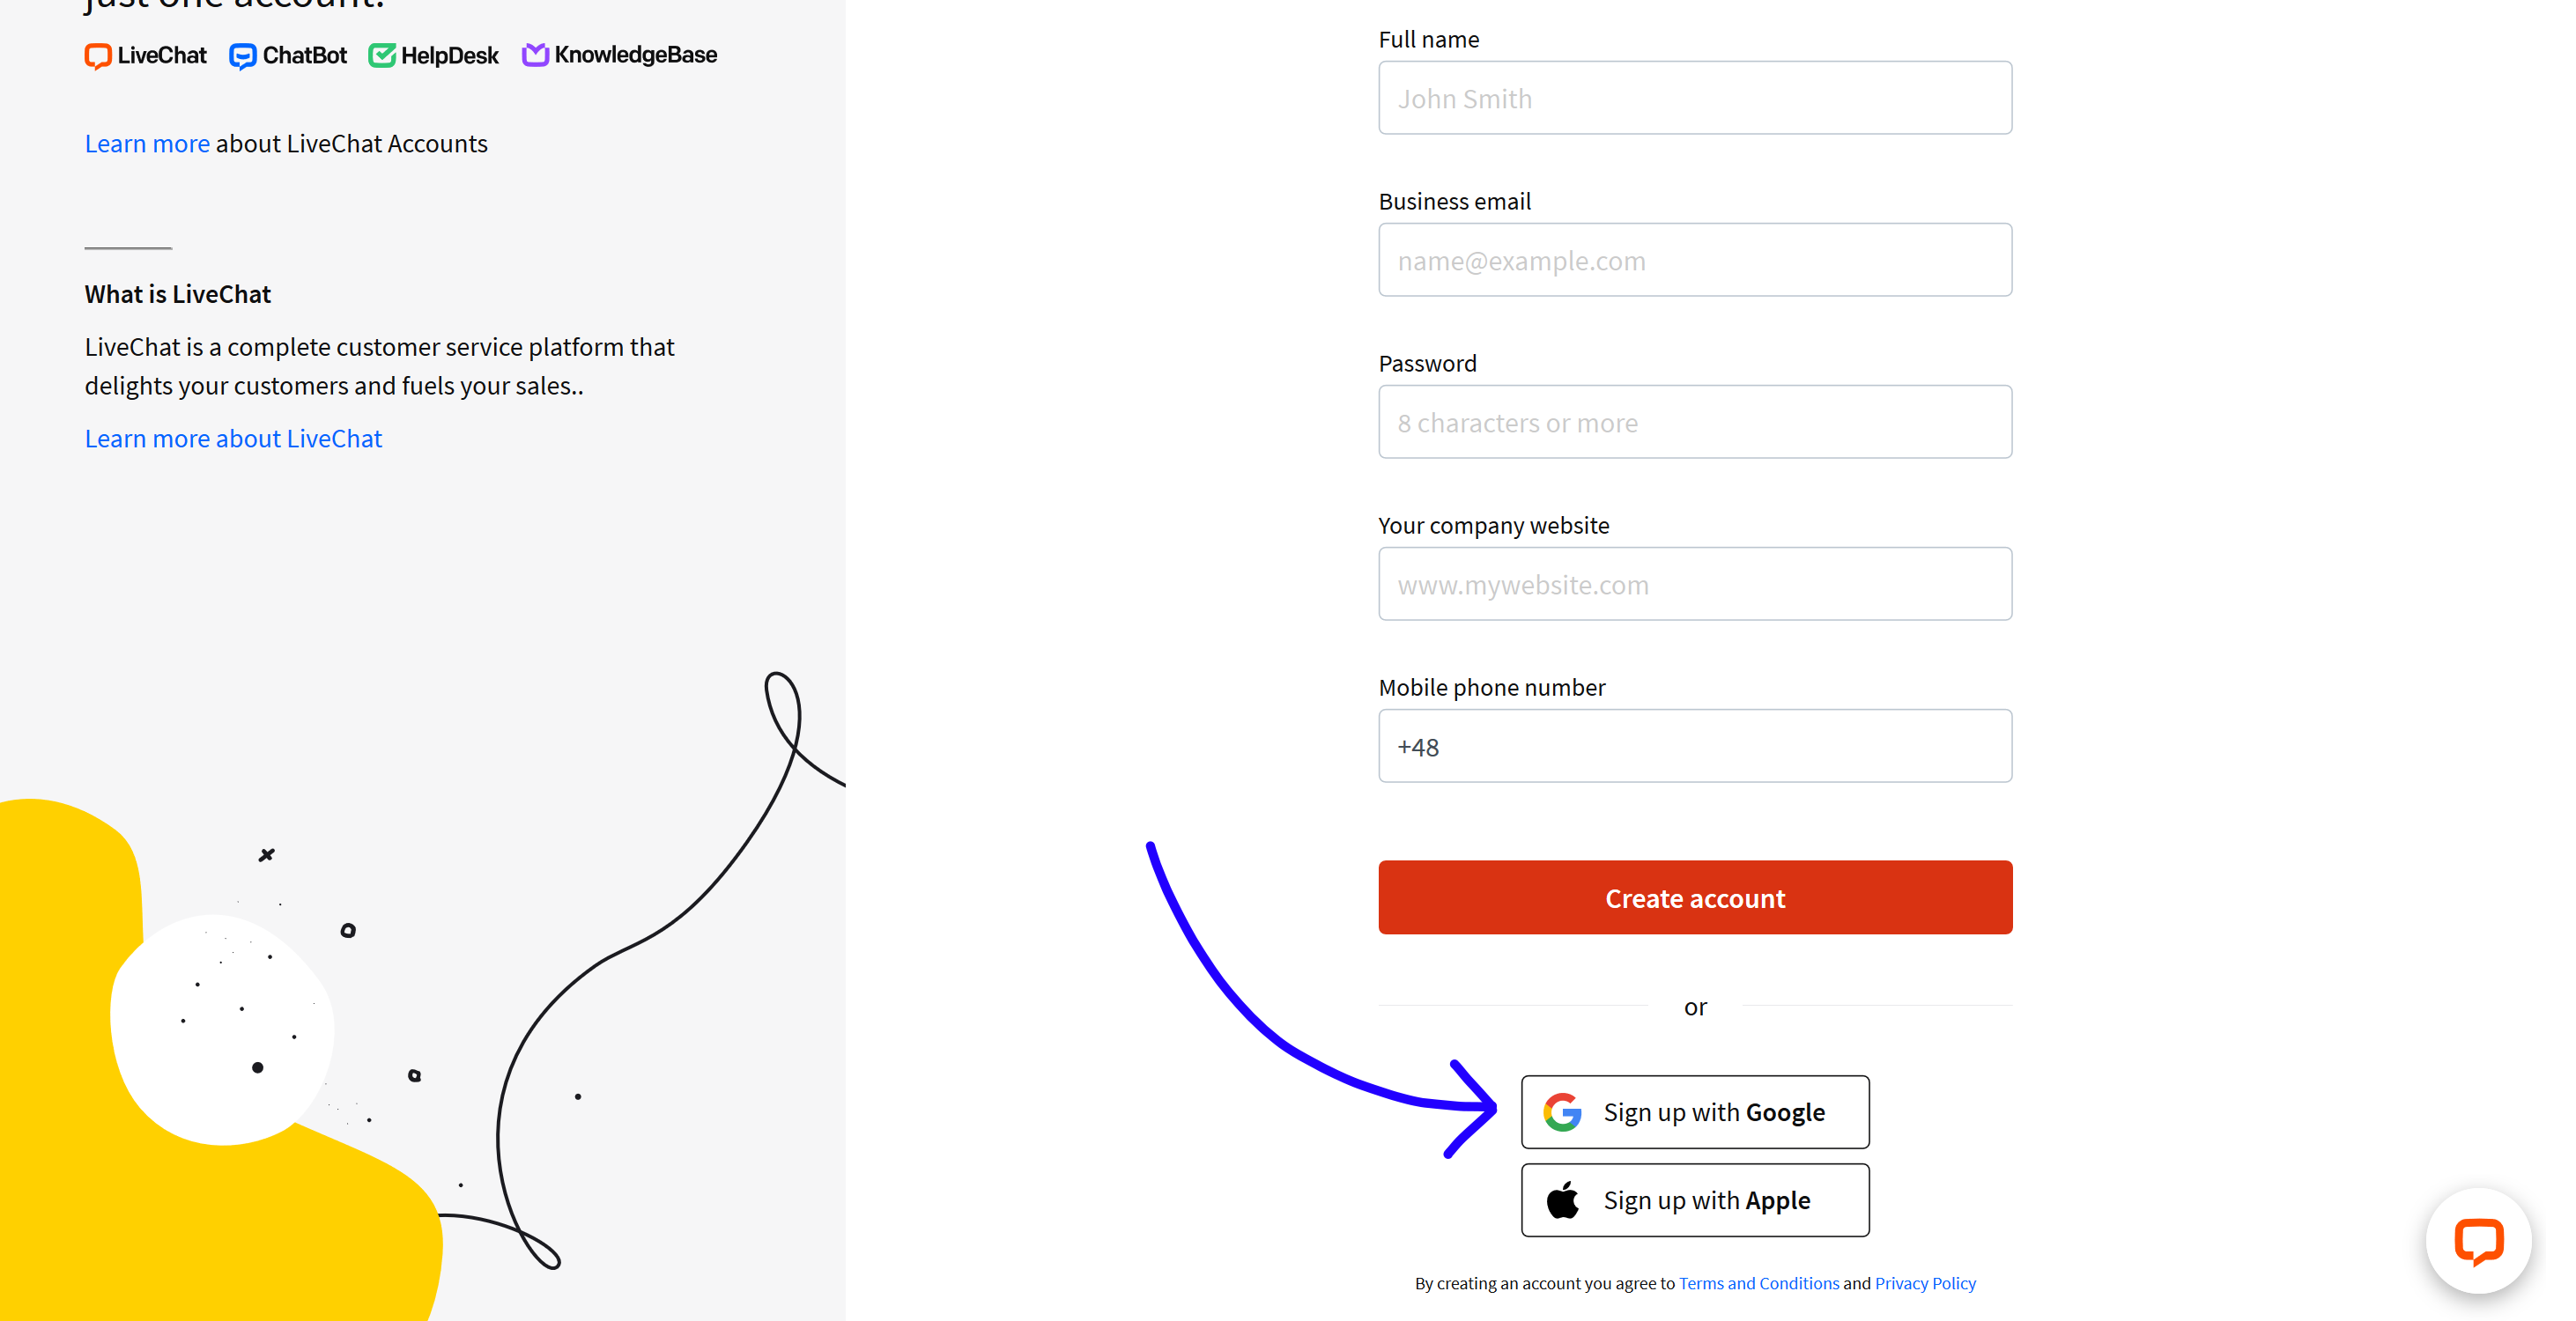Select the Password input field

[1693, 421]
